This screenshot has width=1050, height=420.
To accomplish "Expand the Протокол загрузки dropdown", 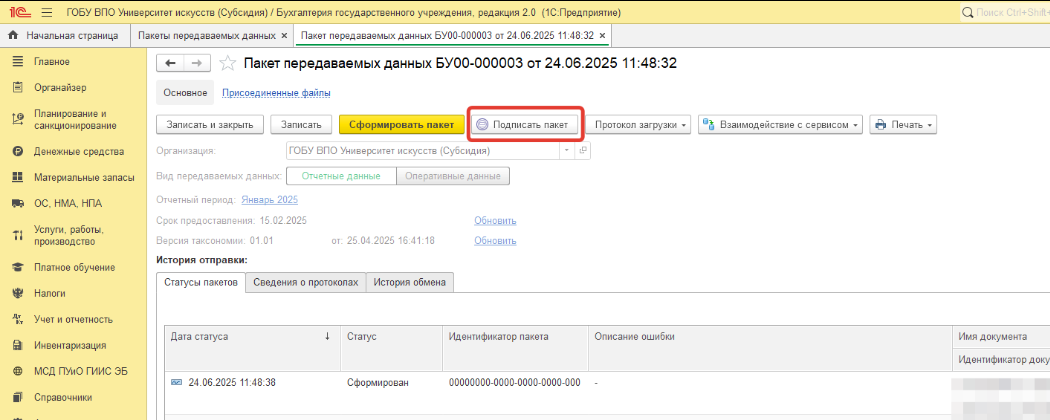I will point(641,125).
